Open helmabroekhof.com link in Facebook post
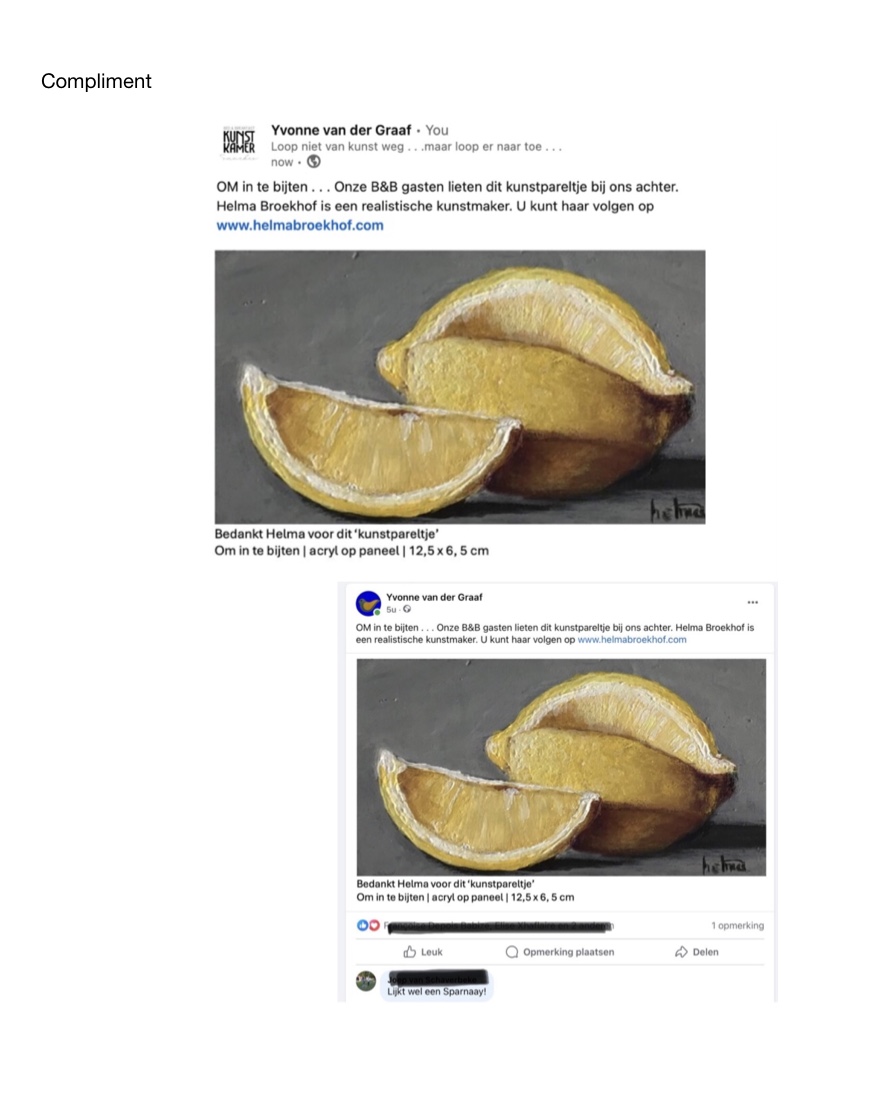The image size is (882, 1098). coord(632,639)
